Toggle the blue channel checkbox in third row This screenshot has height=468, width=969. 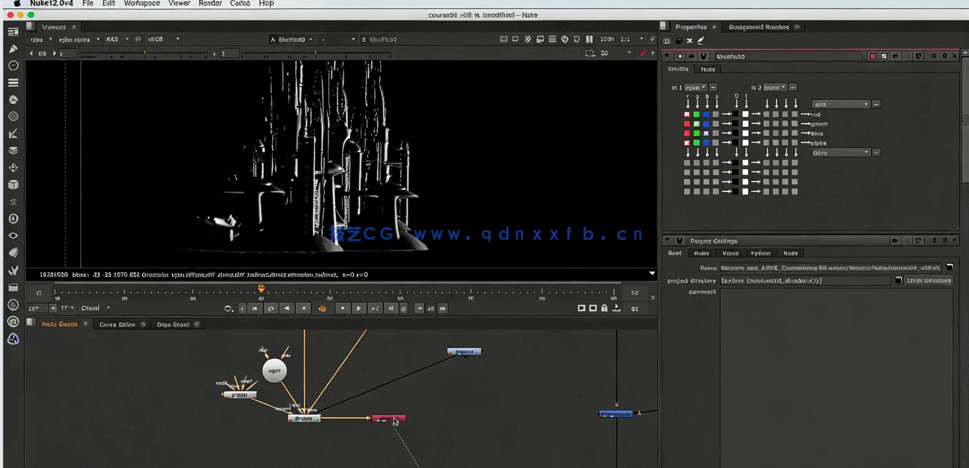[706, 133]
